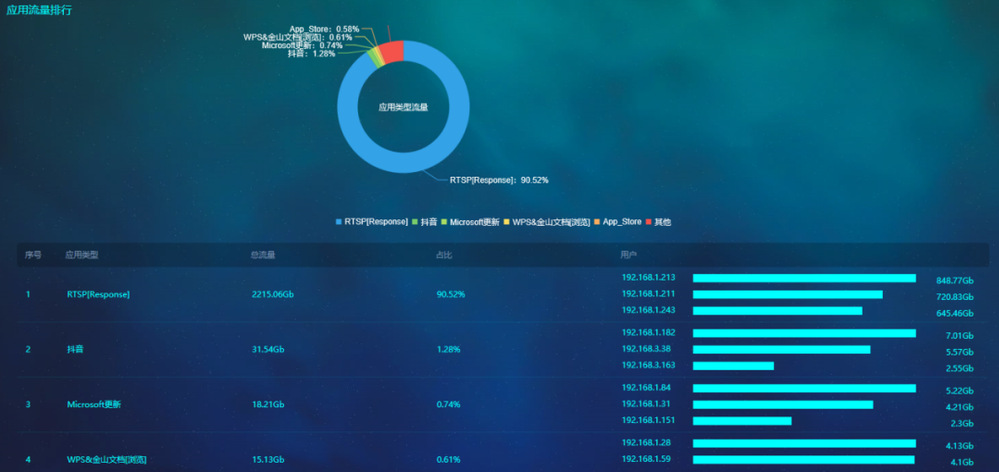999x472 pixels.
Task: Select the RTSP[Response] row name
Action: coord(98,294)
